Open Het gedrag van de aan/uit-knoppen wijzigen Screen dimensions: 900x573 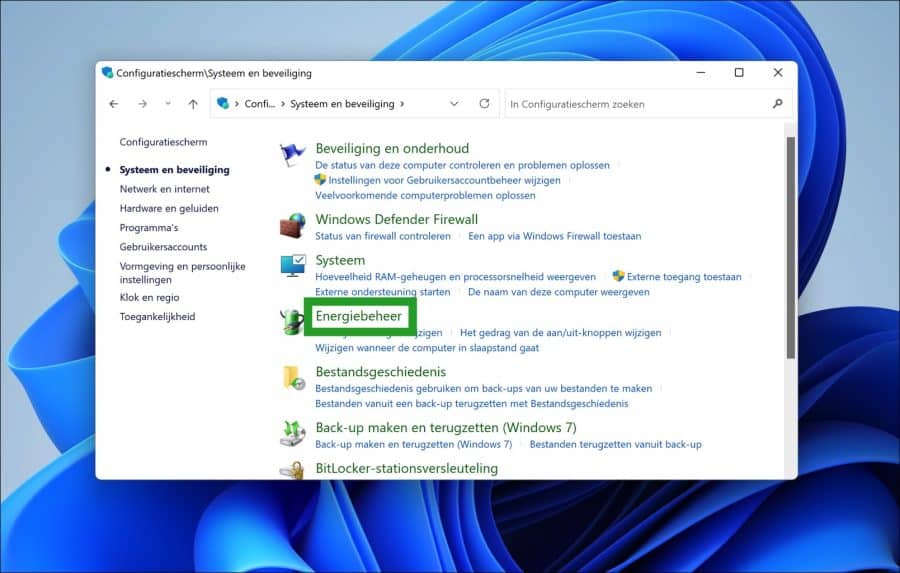coord(561,333)
